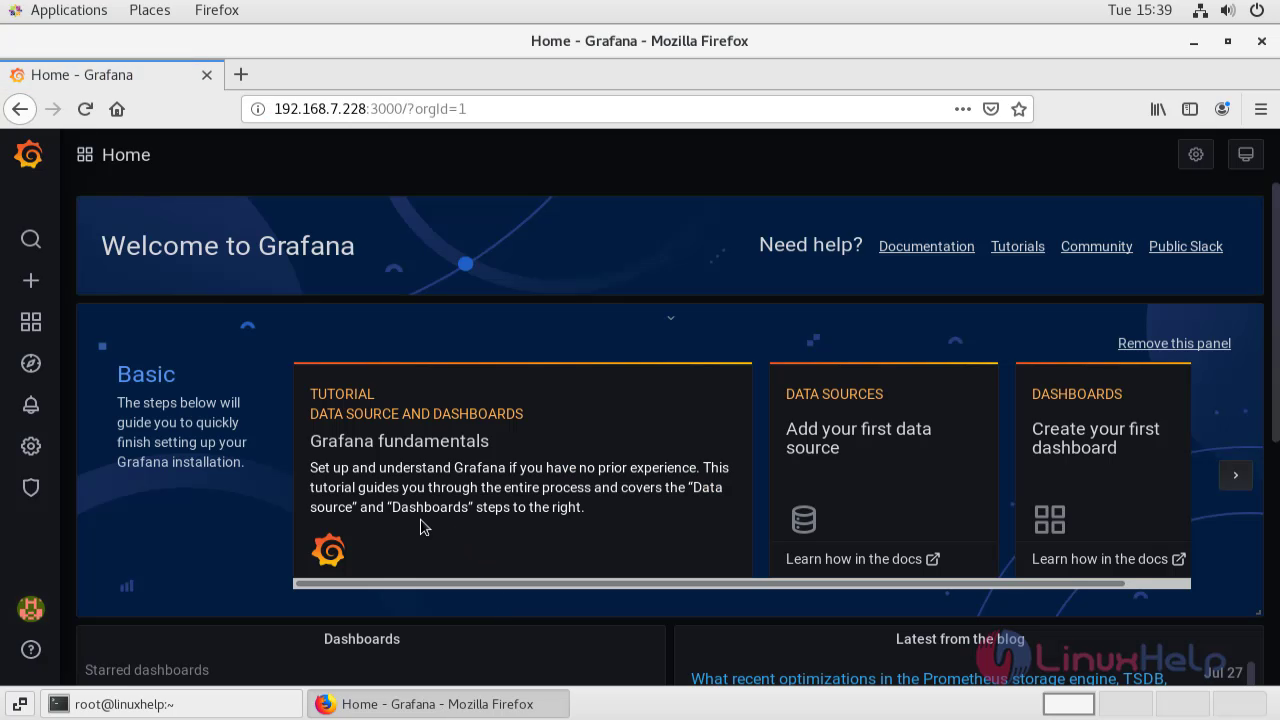Open Dashboards Learn how in the docs
The image size is (1280, 720).
click(x=1108, y=559)
